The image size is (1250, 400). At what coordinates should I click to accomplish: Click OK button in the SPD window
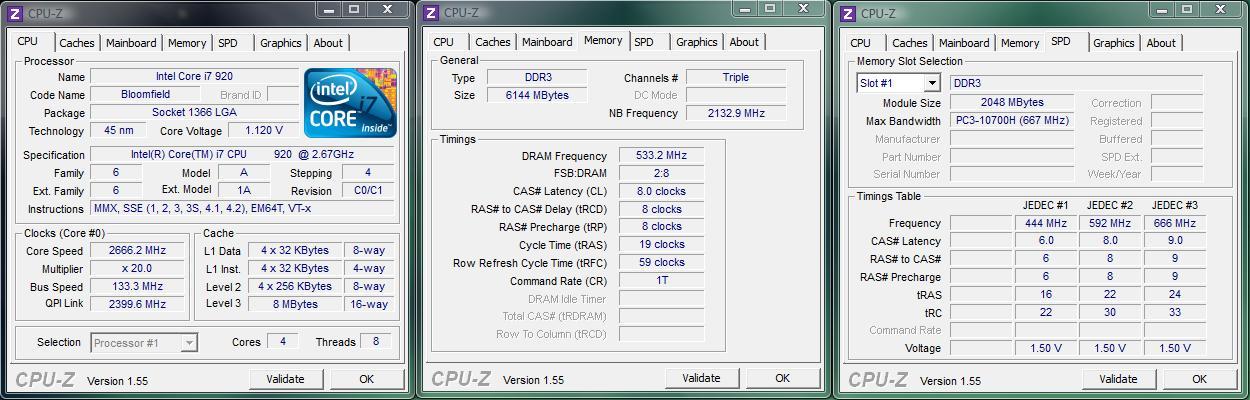(1199, 379)
